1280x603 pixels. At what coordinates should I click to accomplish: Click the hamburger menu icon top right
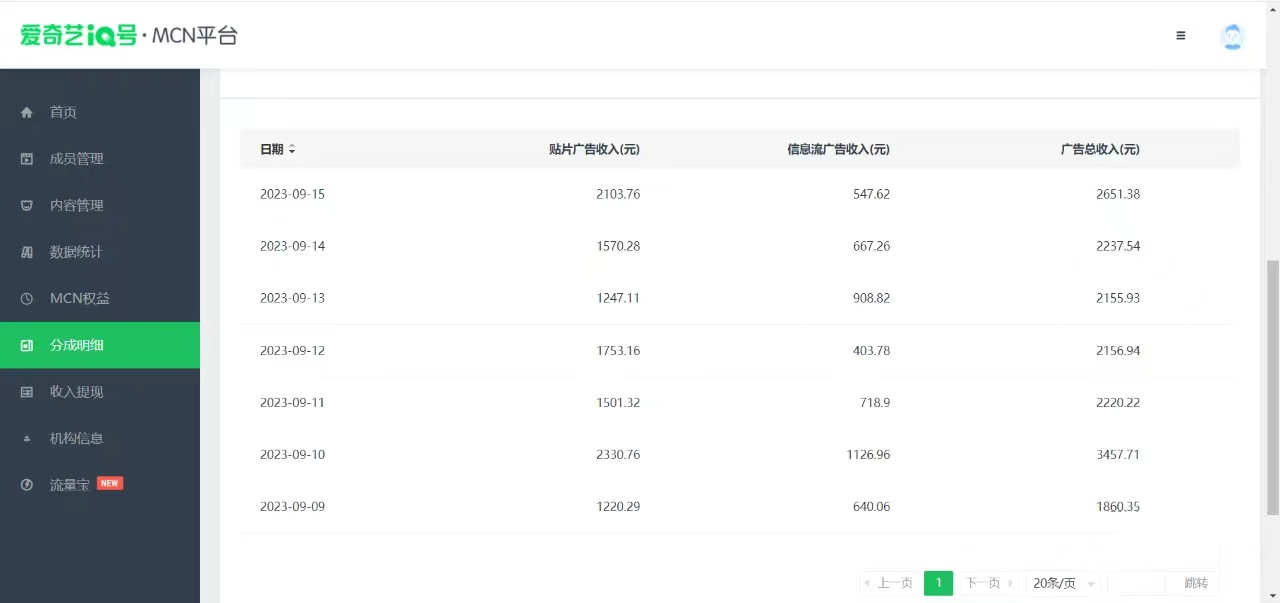pos(1181,35)
